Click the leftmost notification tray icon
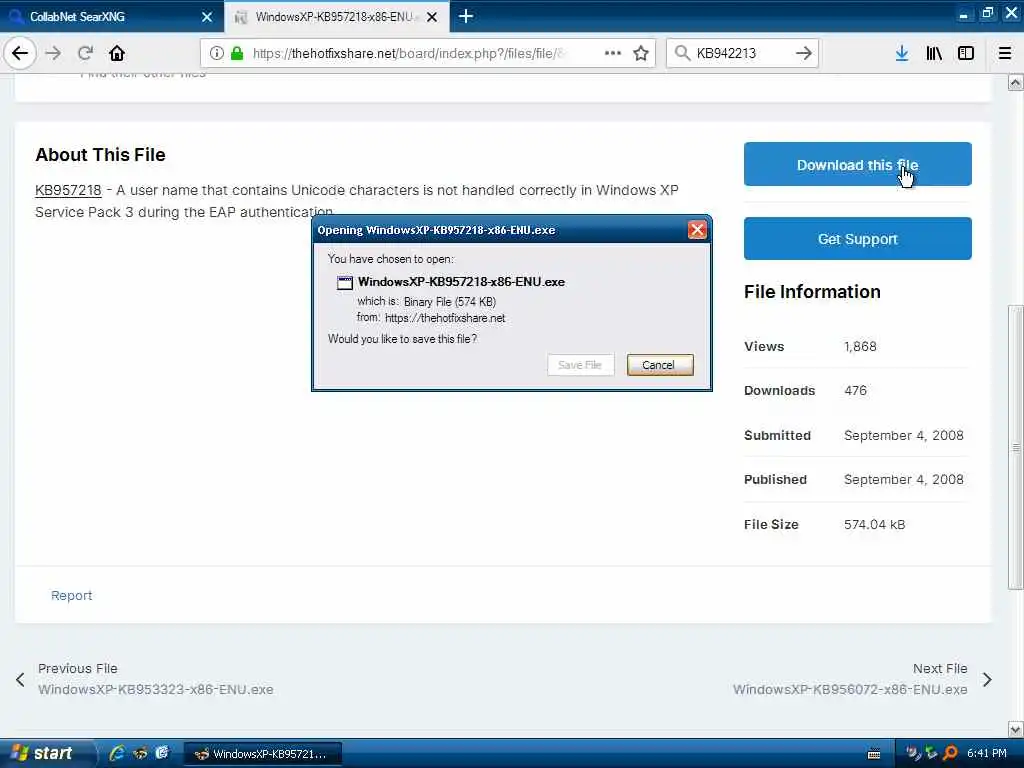This screenshot has height=768, width=1024. 913,753
